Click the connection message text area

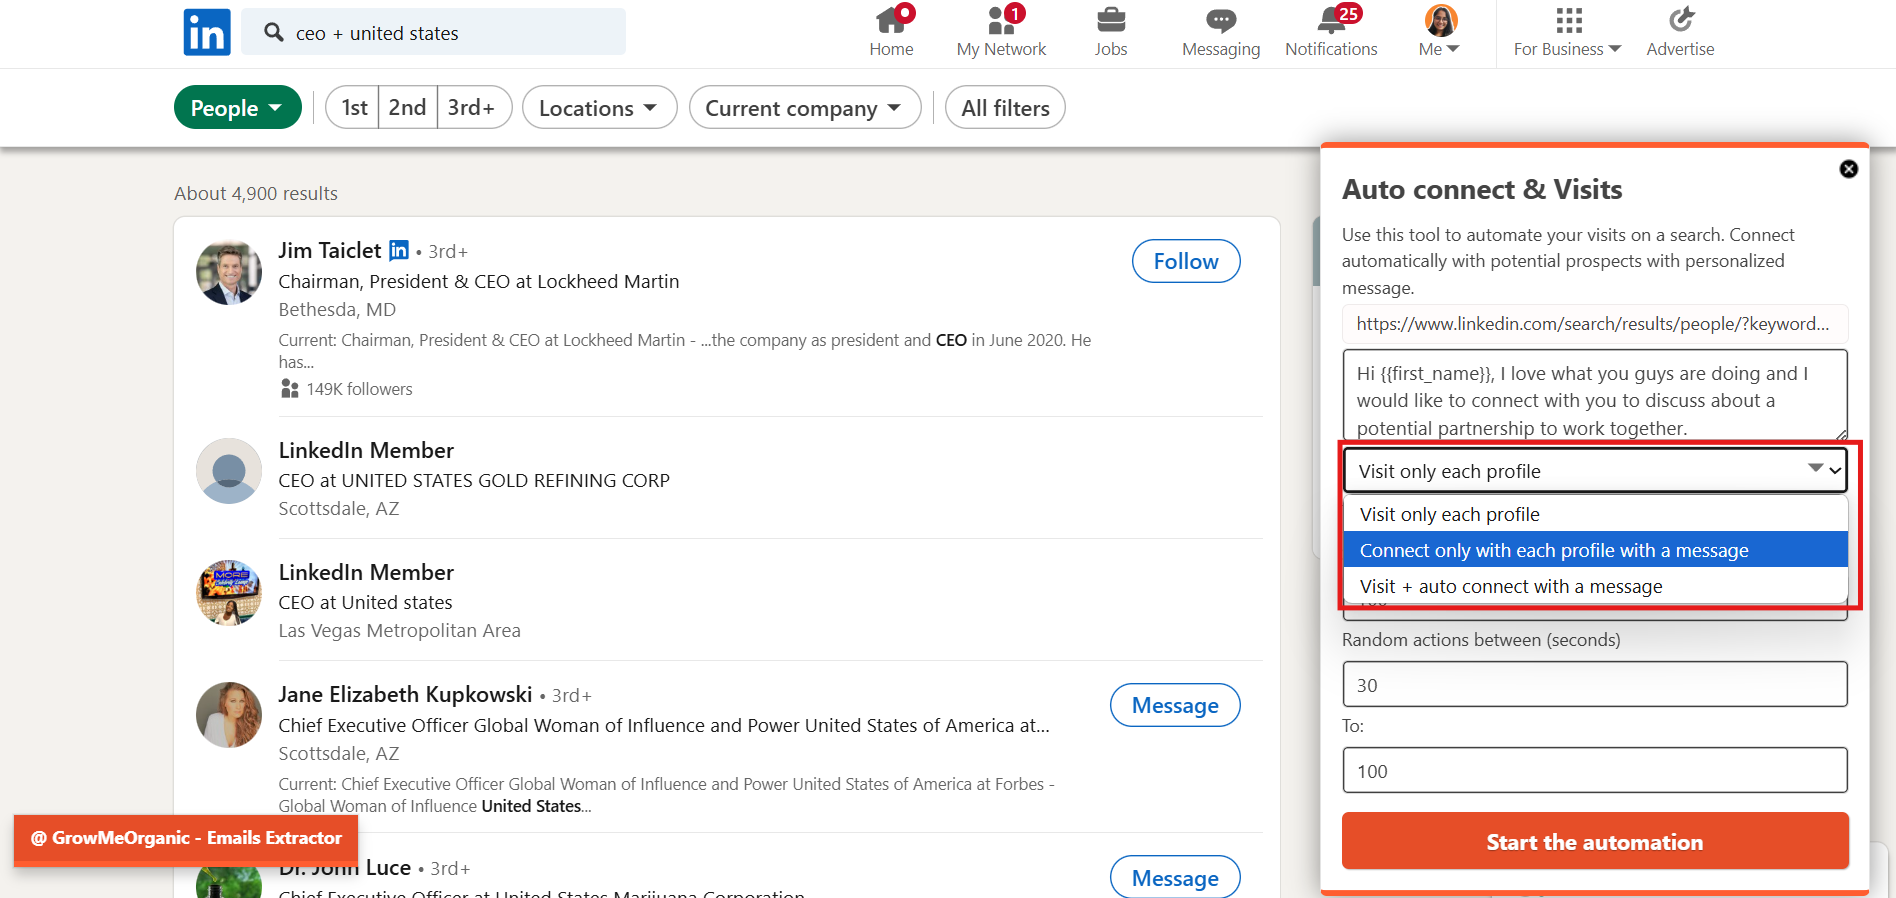(x=1594, y=395)
